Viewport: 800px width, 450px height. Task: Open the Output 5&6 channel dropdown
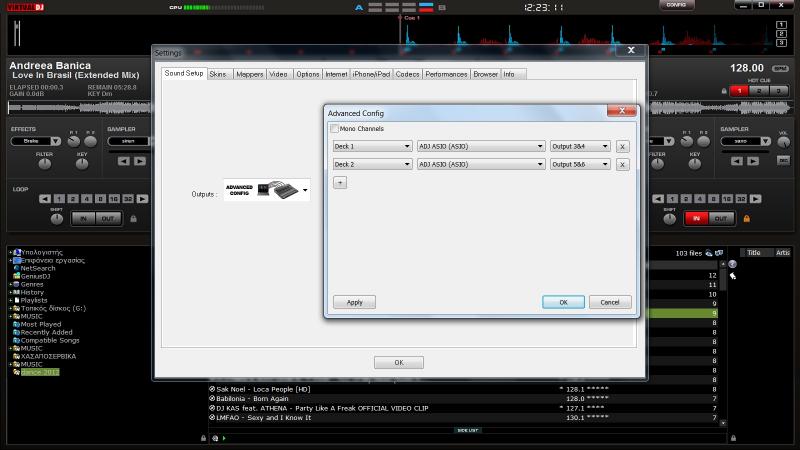click(580, 164)
